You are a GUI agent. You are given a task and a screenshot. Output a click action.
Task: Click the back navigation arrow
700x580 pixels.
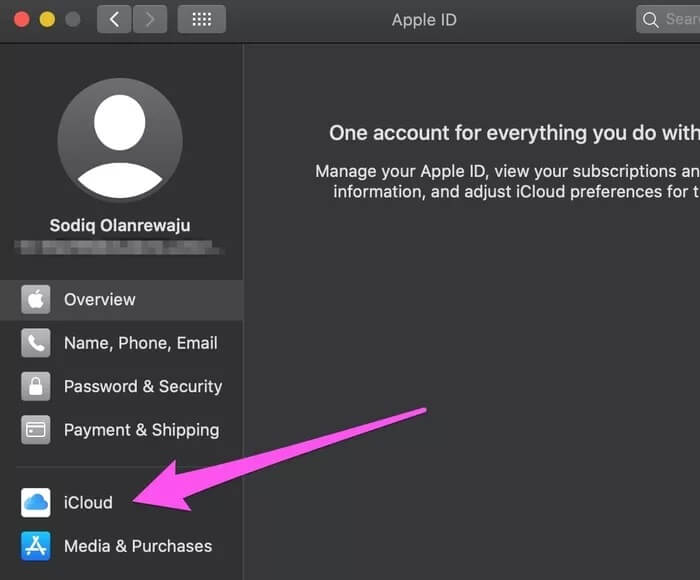click(x=114, y=20)
